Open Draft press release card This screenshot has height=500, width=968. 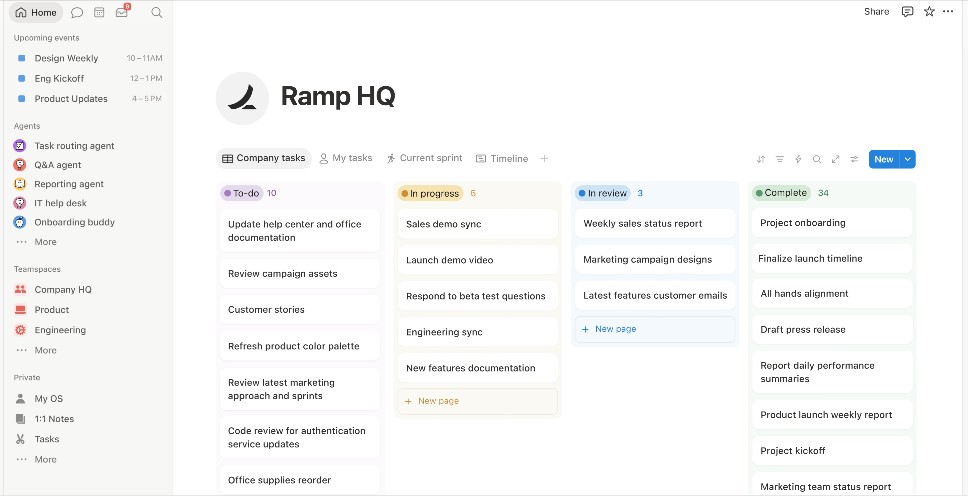click(832, 330)
